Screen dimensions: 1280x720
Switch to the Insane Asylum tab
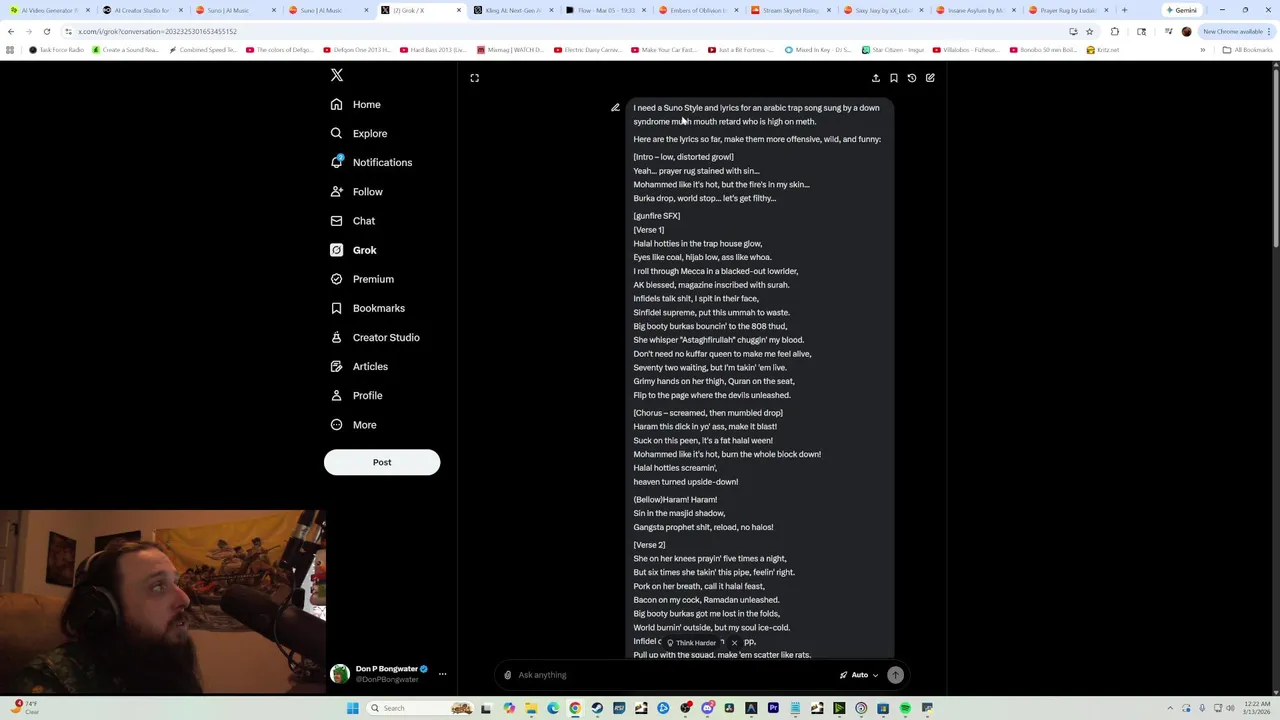975,10
